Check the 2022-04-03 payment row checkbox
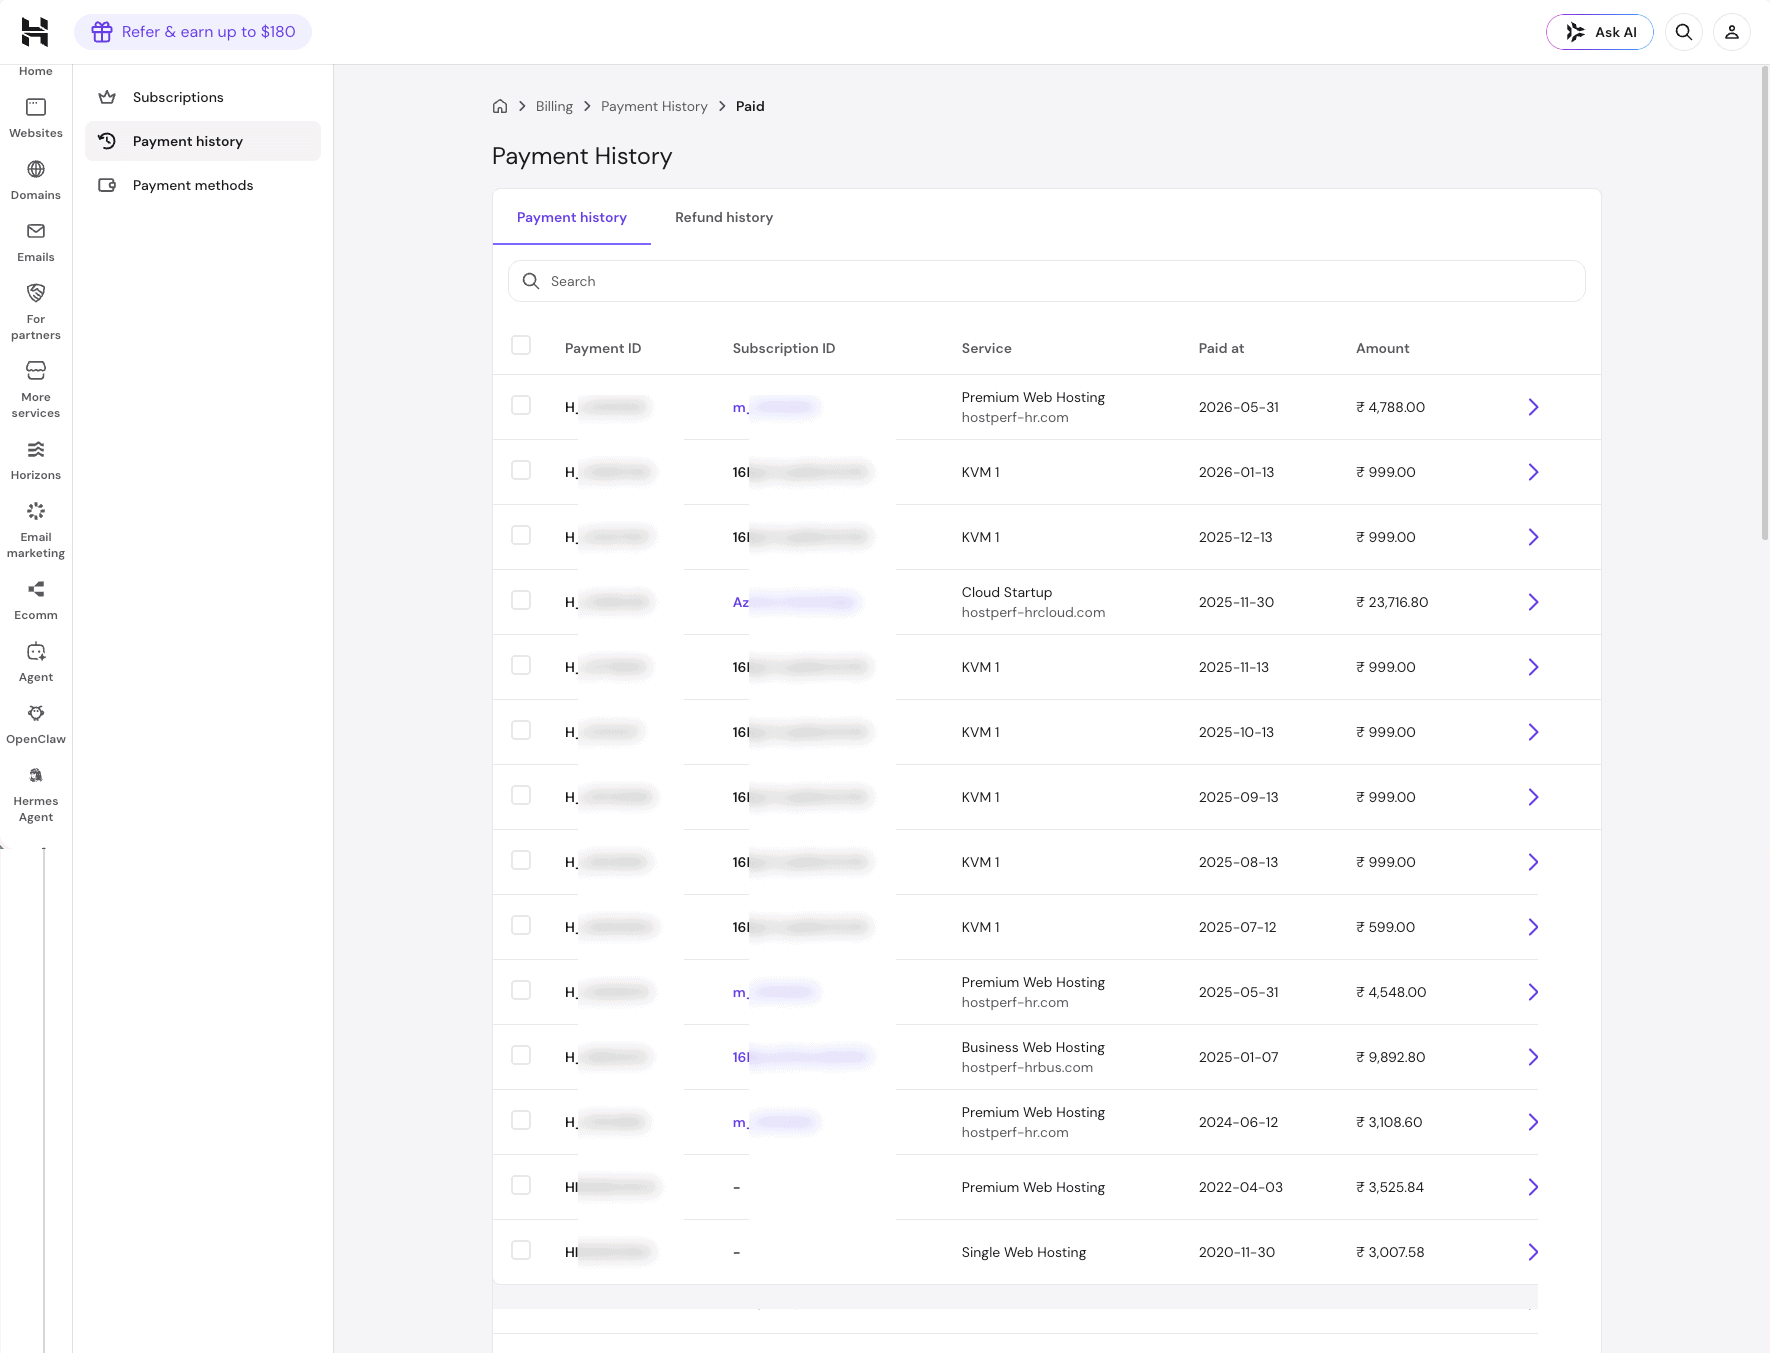The height and width of the screenshot is (1353, 1770). (x=521, y=1185)
